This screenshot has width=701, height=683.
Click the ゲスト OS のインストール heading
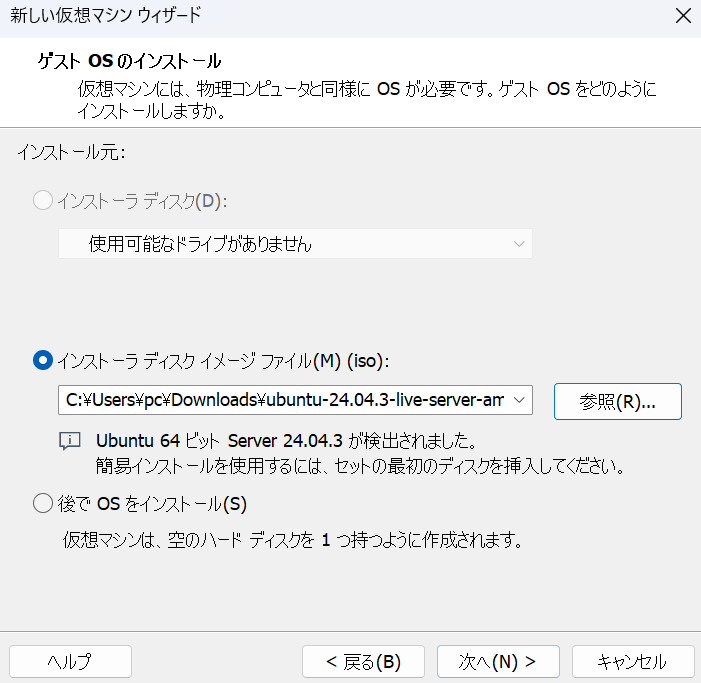(x=129, y=62)
